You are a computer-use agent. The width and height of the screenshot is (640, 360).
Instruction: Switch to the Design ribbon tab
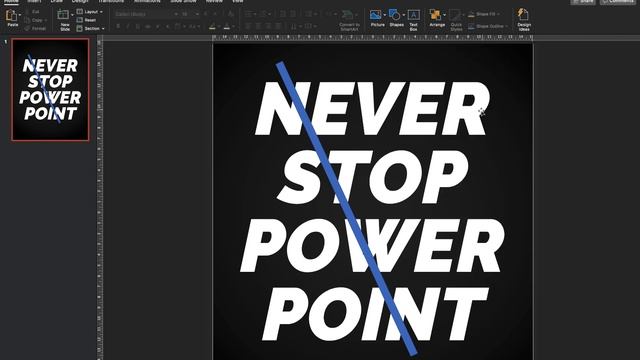tap(80, 1)
